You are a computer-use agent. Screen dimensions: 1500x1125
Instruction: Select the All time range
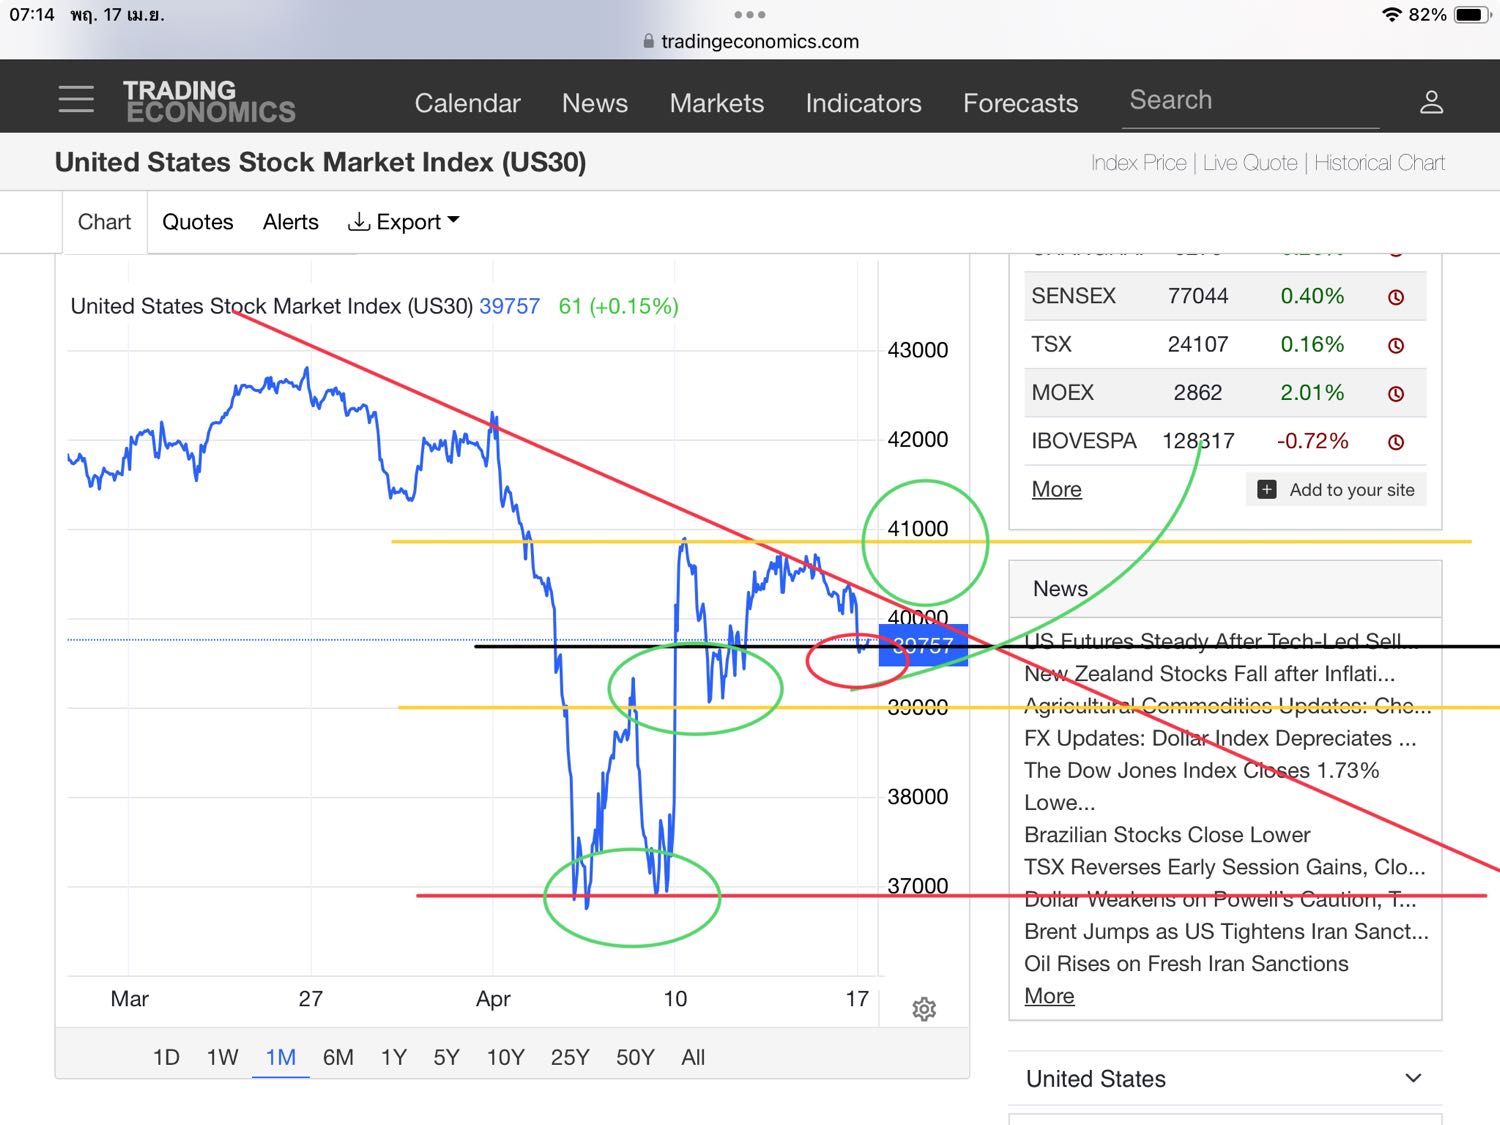[693, 1057]
